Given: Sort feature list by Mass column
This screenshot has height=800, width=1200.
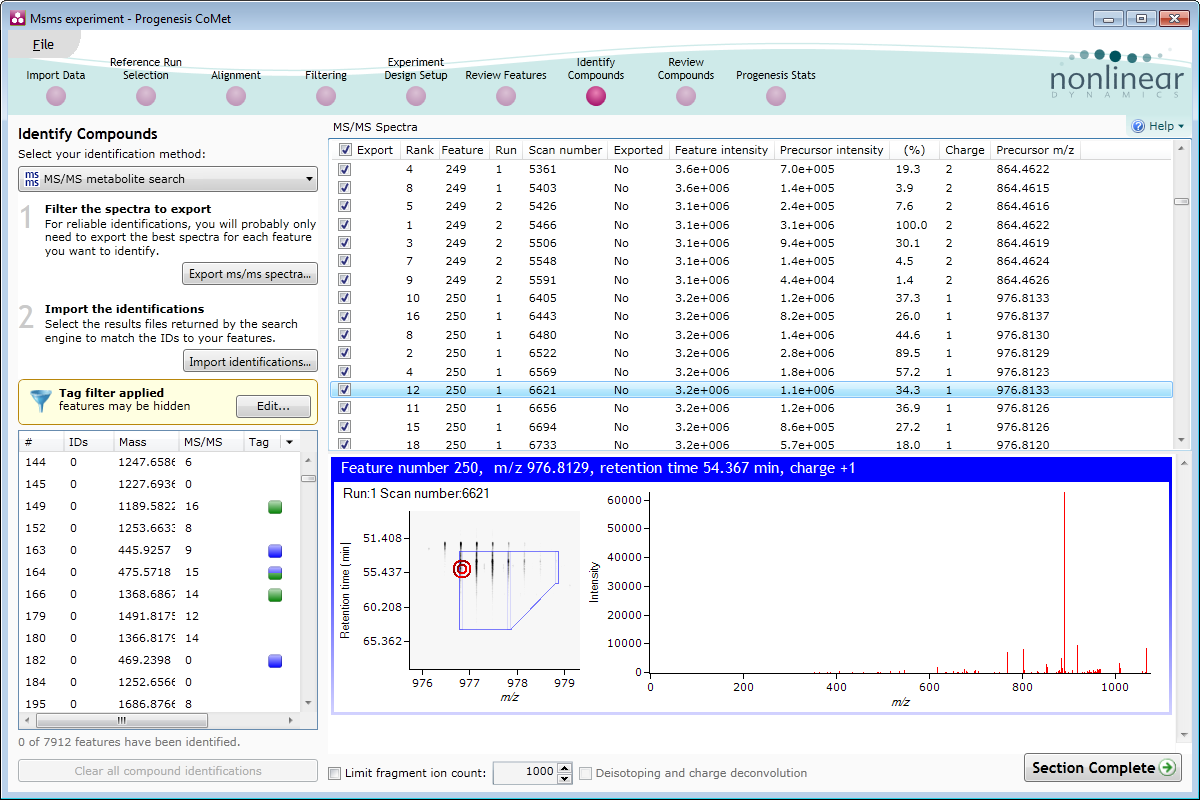Looking at the screenshot, I should pyautogui.click(x=145, y=442).
